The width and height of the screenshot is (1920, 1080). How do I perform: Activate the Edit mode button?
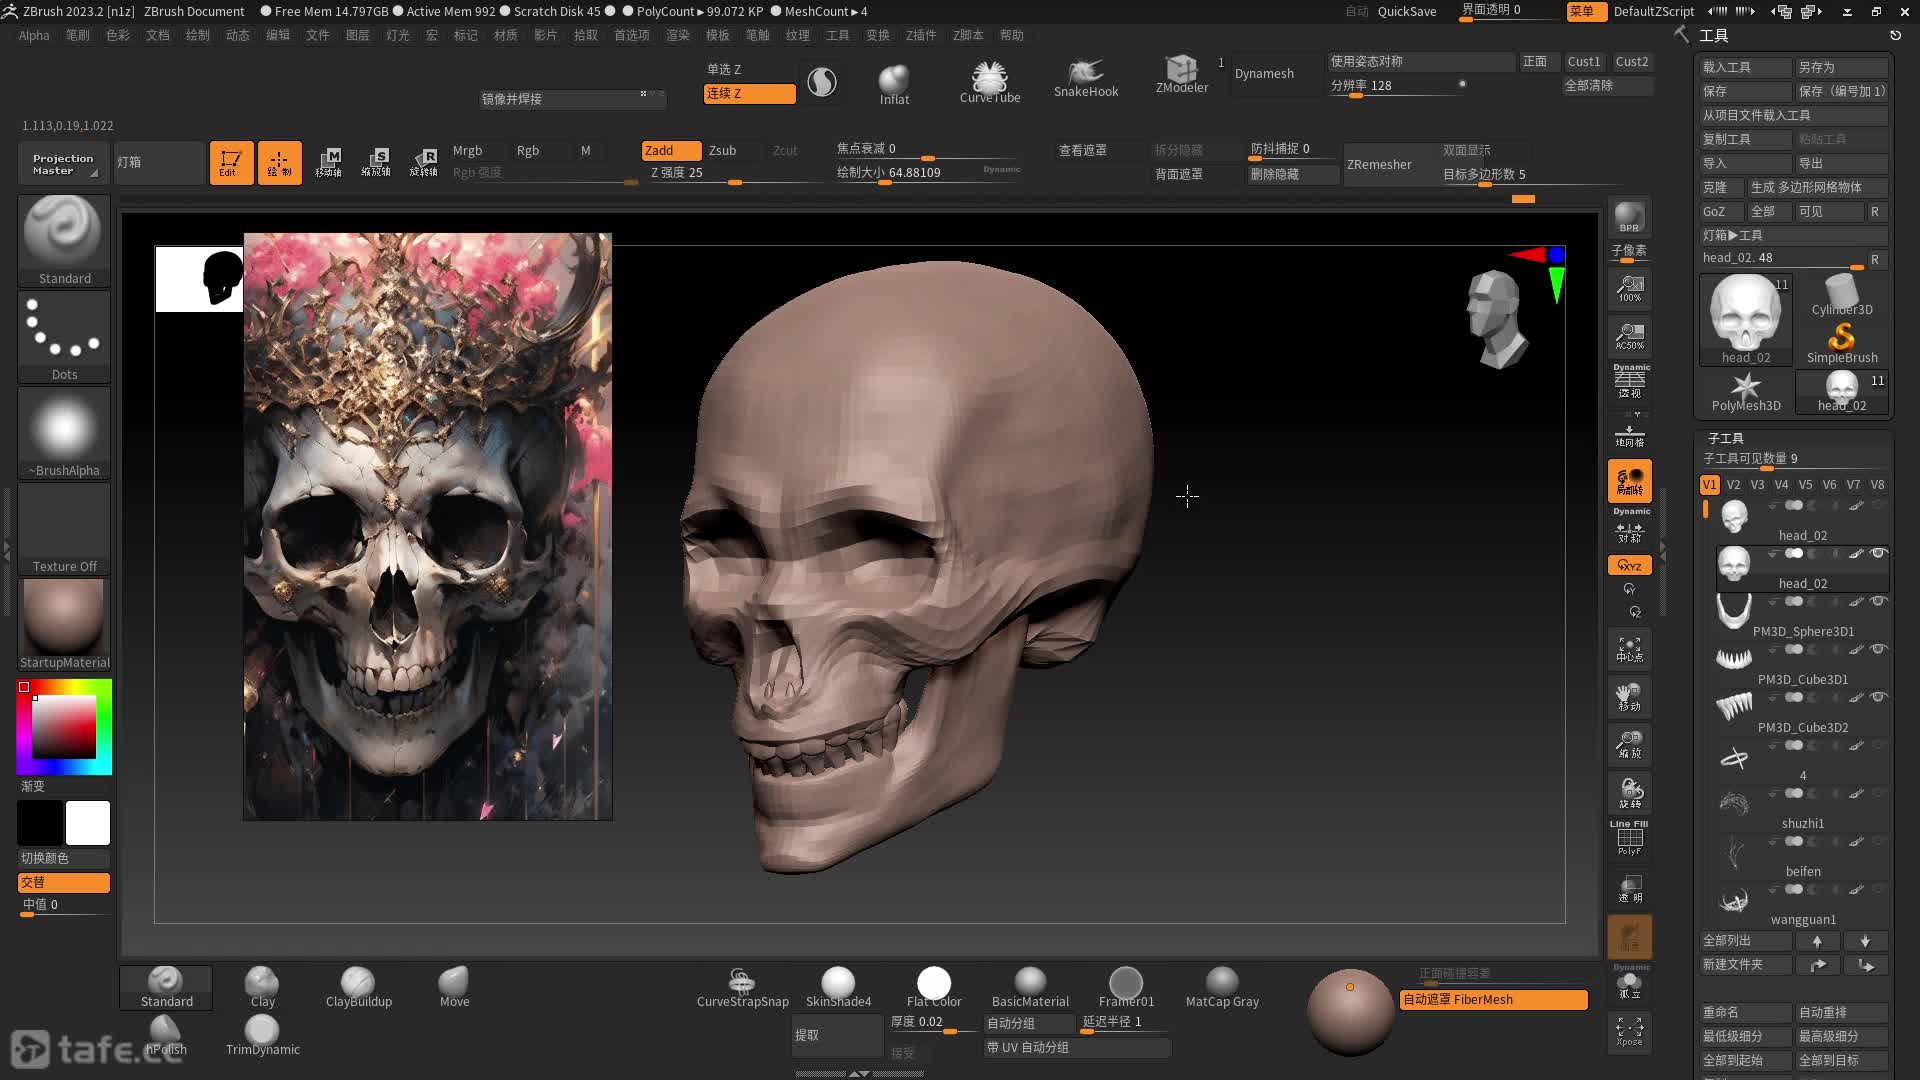pos(231,162)
